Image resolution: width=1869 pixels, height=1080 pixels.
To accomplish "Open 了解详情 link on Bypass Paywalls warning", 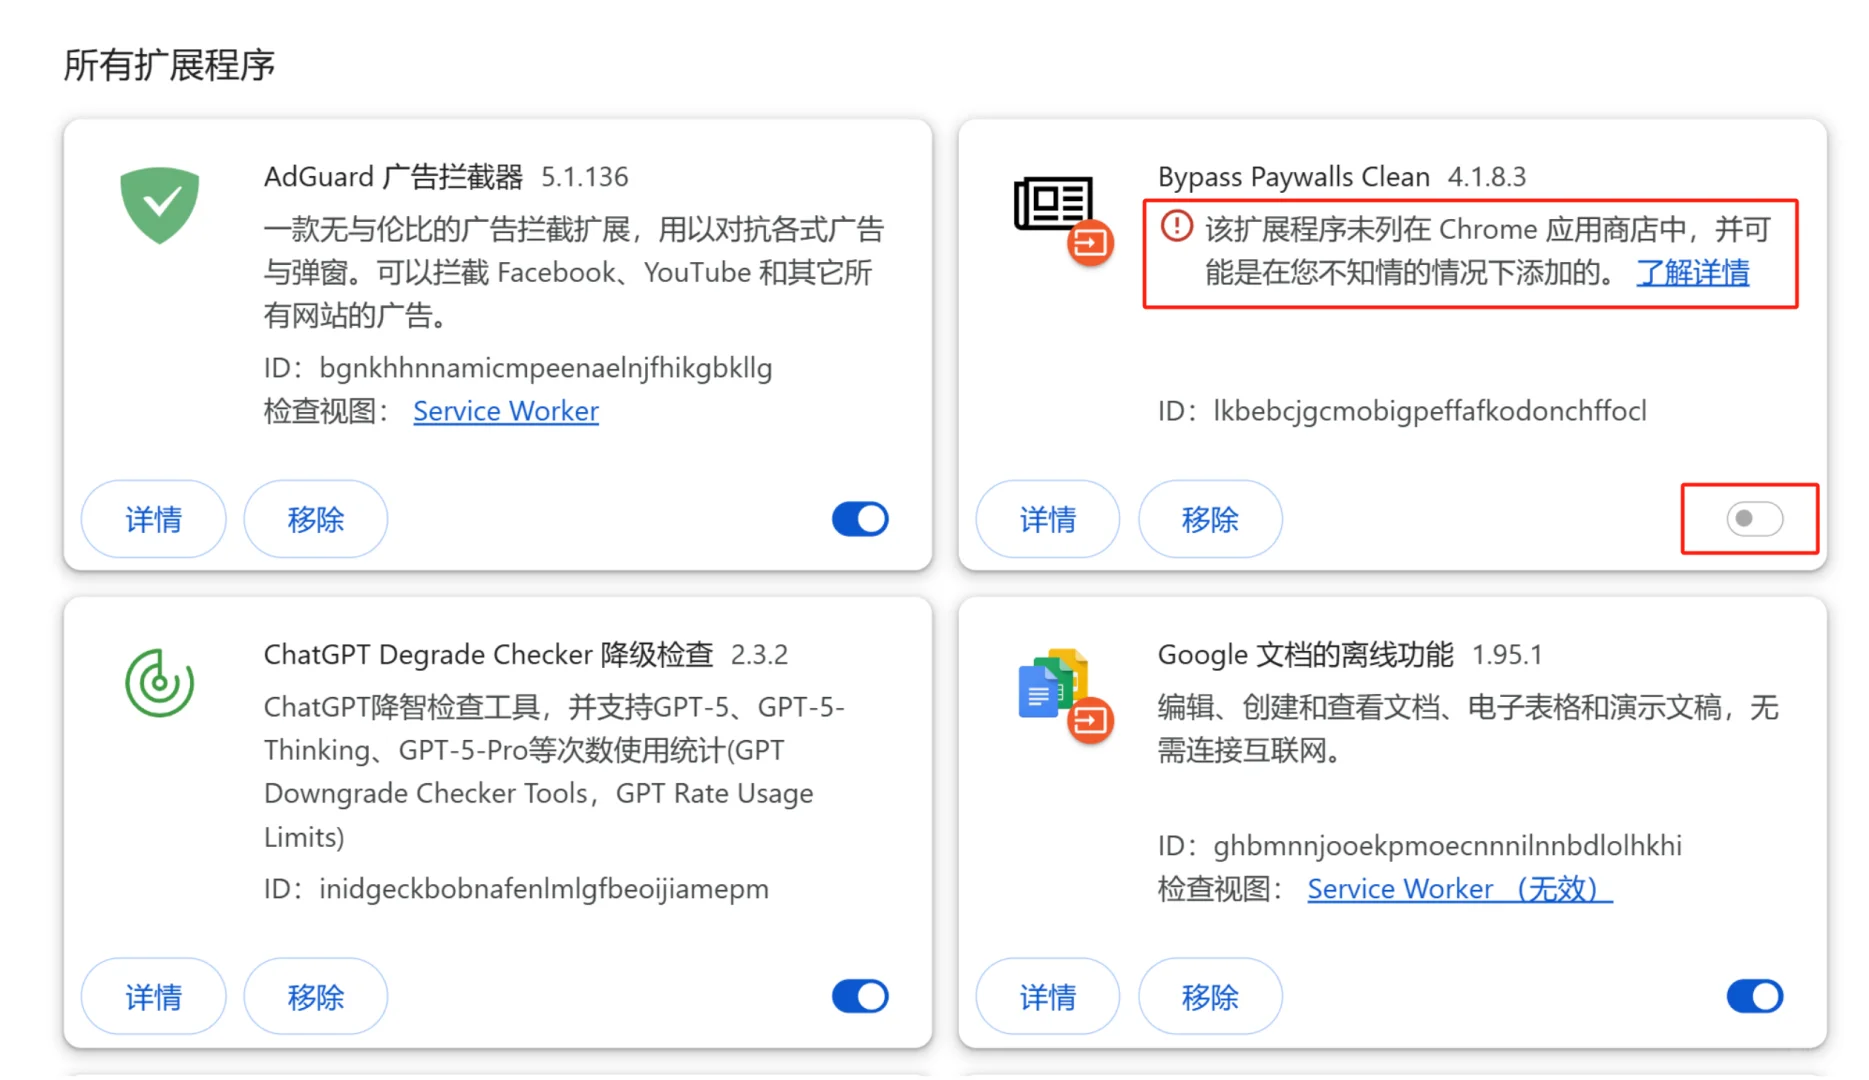I will [1693, 272].
